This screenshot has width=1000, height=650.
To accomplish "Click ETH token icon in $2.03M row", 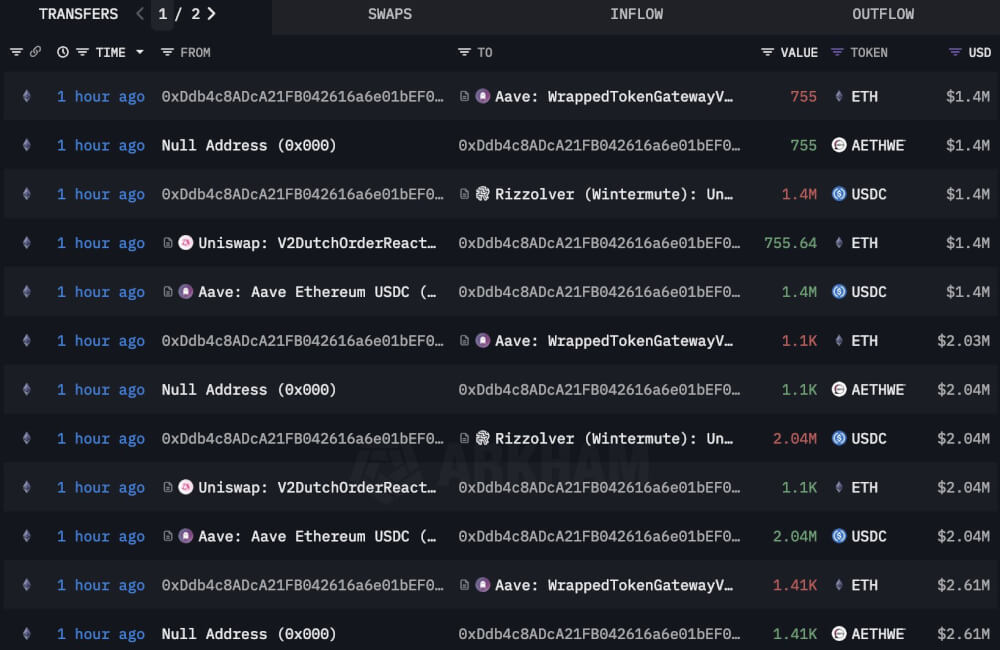I will pyautogui.click(x=839, y=341).
